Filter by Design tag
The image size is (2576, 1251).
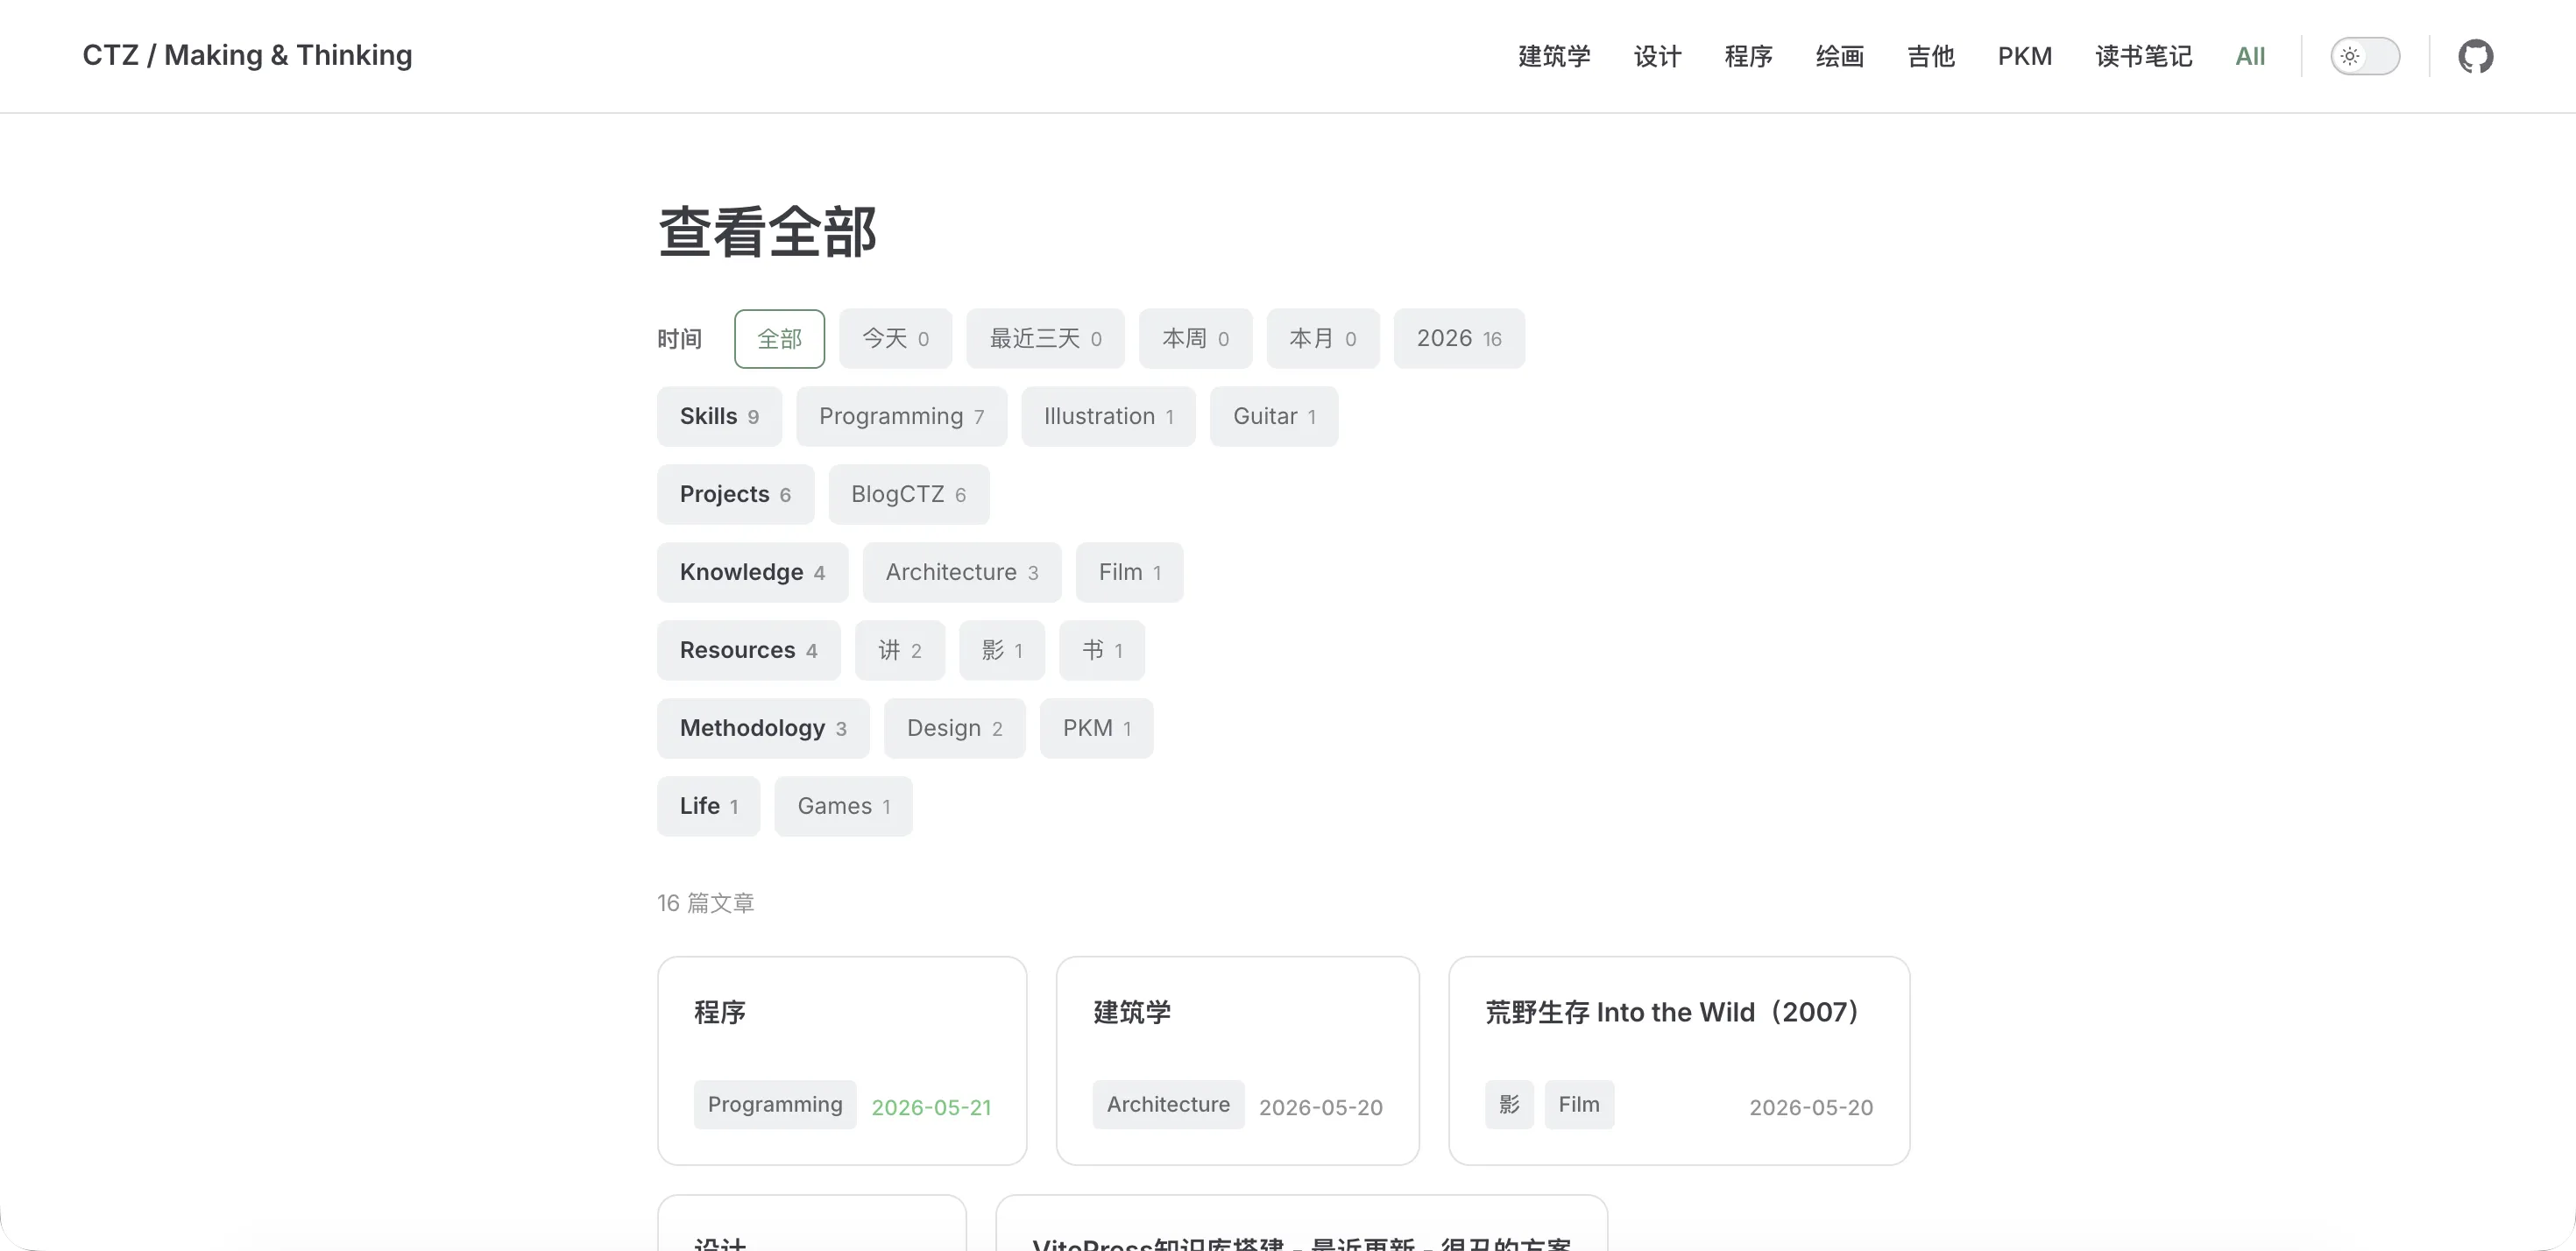(954, 729)
